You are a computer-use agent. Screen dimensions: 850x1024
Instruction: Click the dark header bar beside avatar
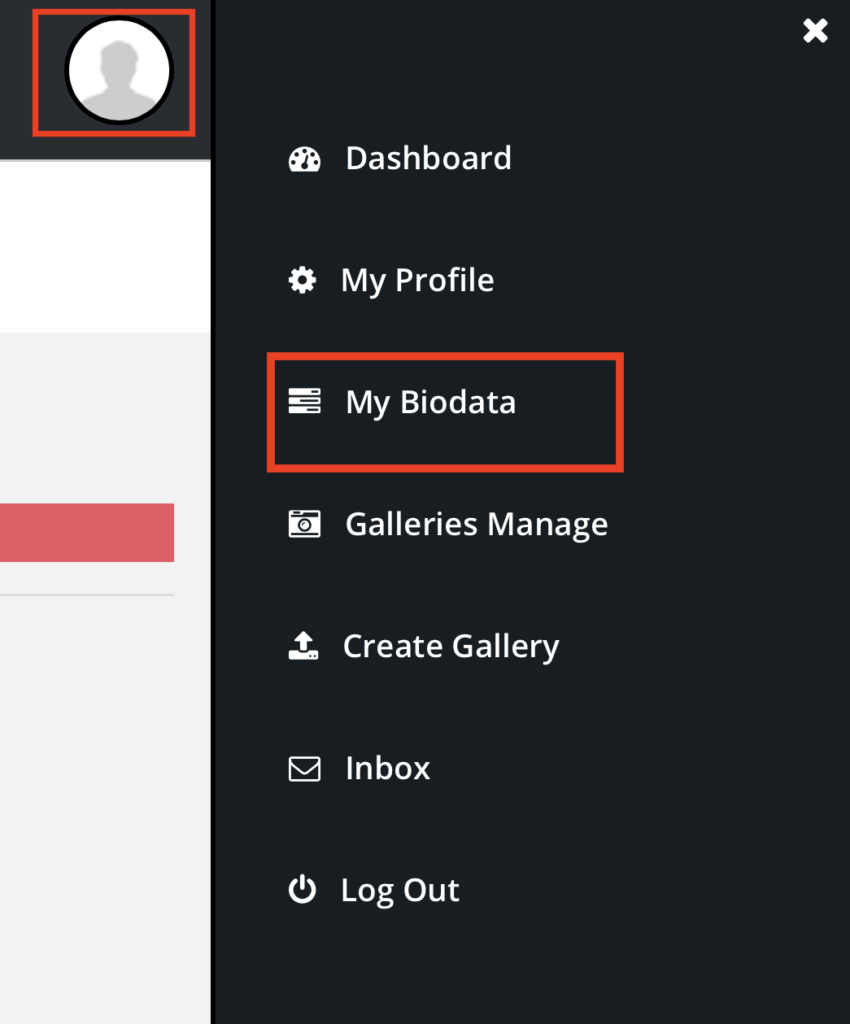[x=16, y=78]
